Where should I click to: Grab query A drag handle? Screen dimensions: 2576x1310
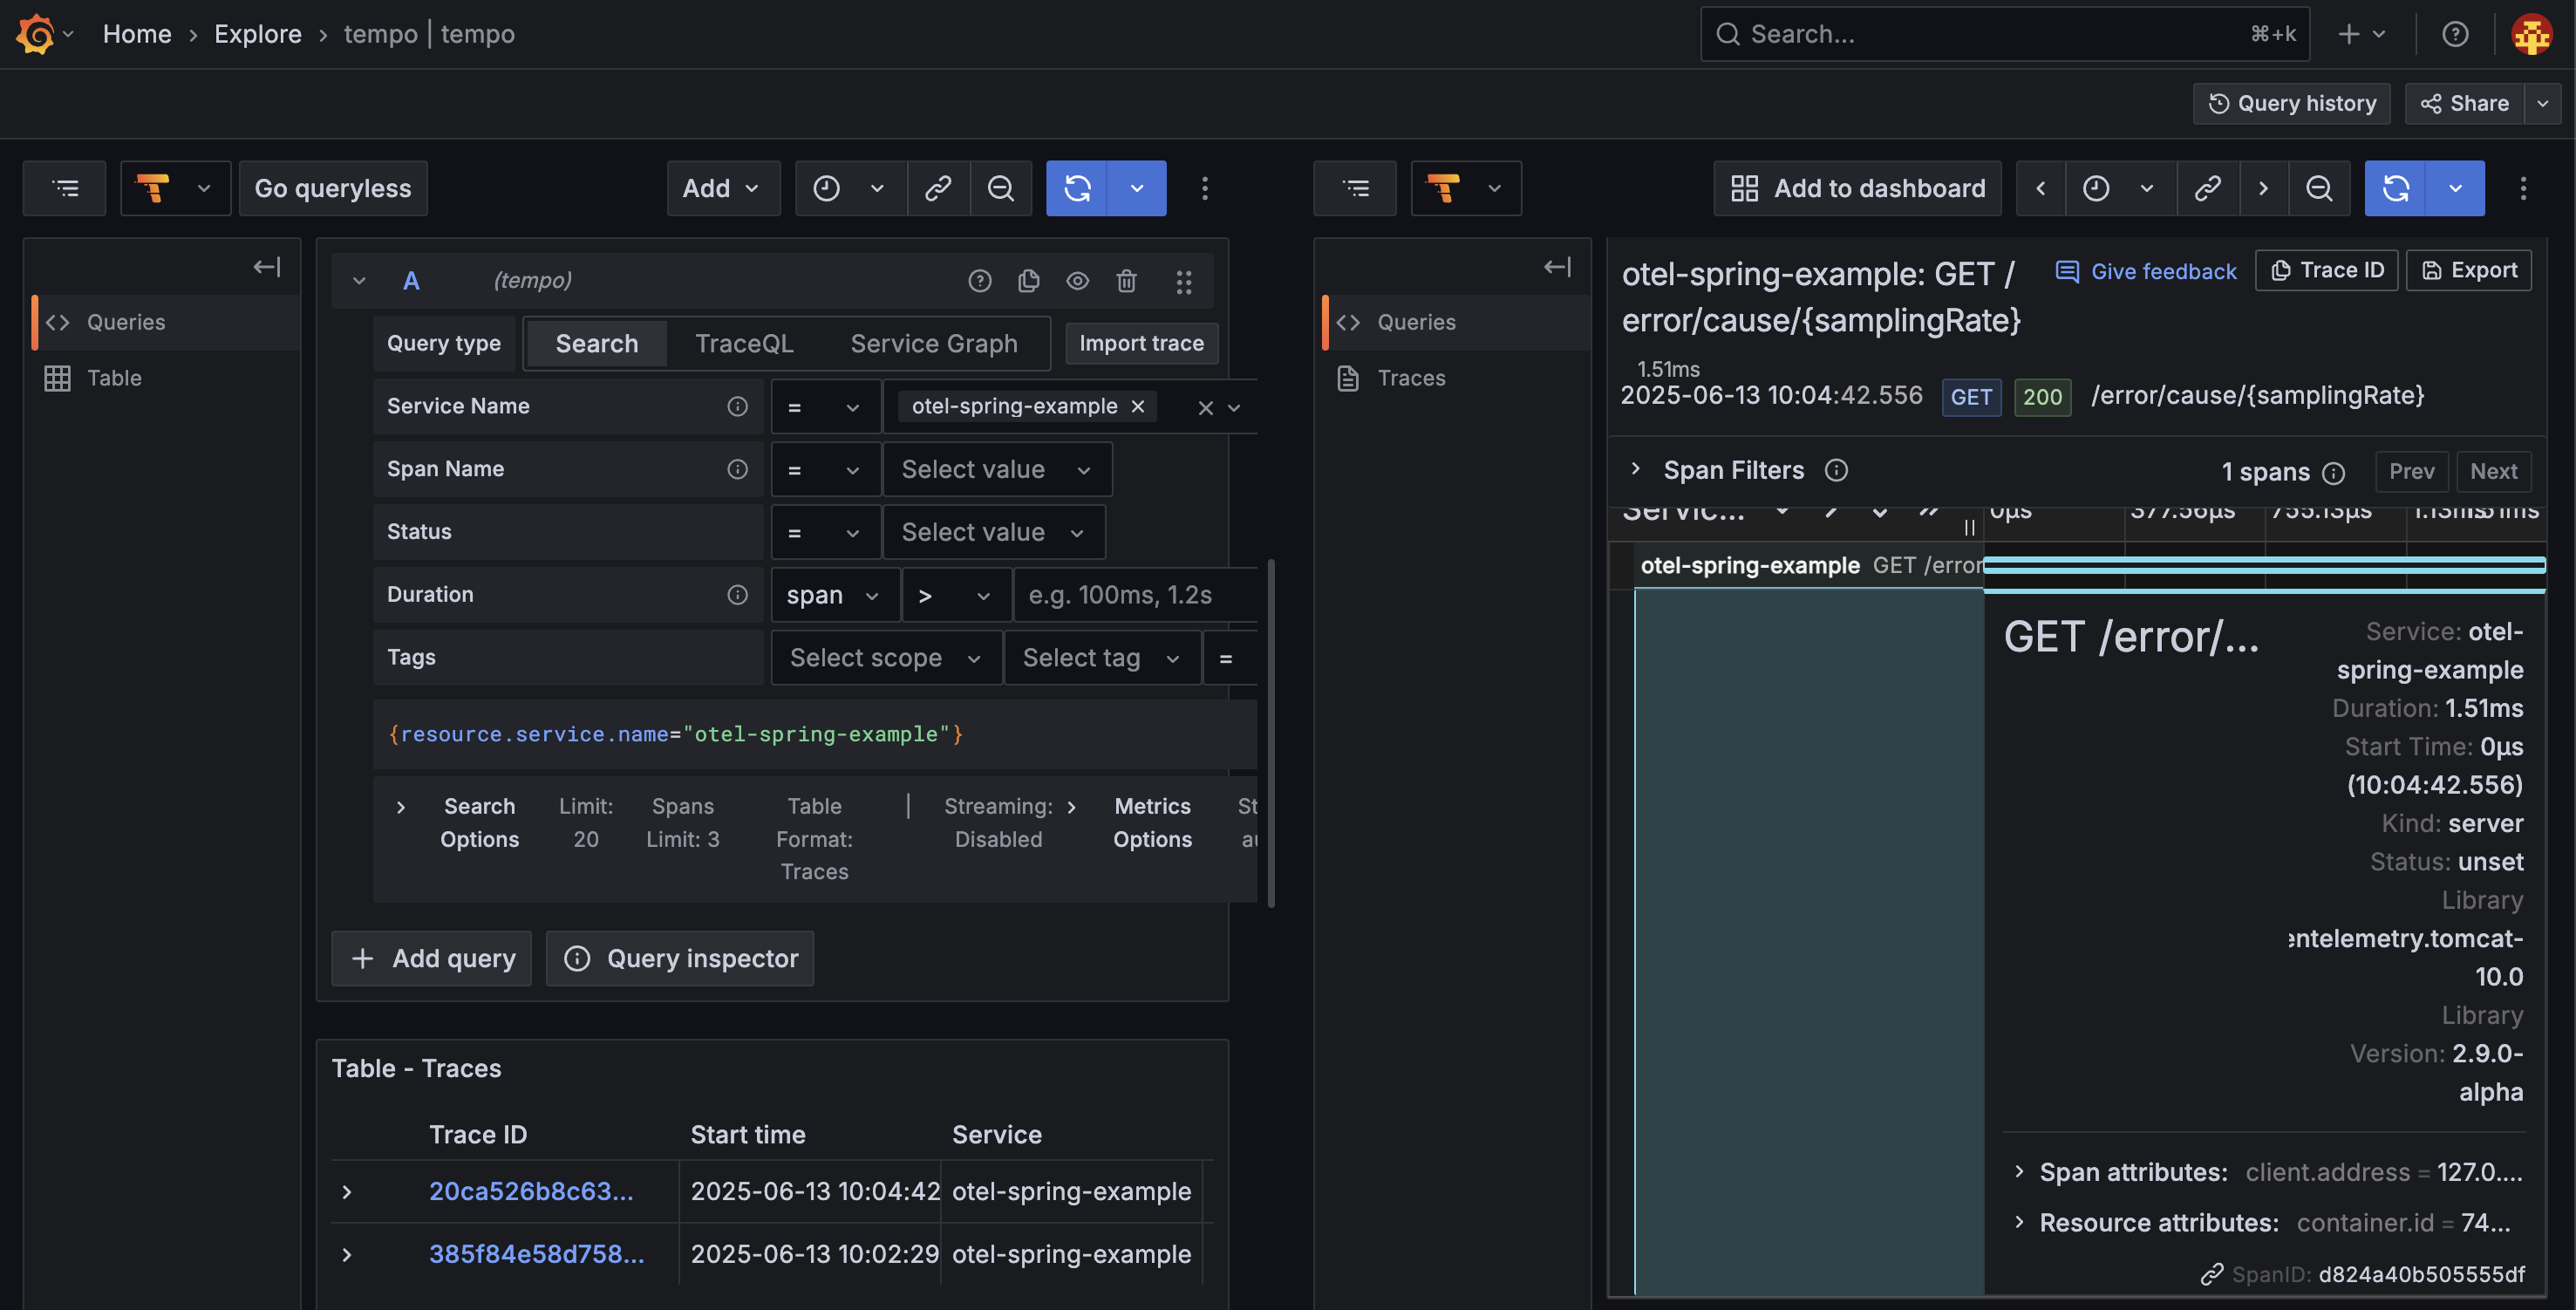pyautogui.click(x=1184, y=281)
